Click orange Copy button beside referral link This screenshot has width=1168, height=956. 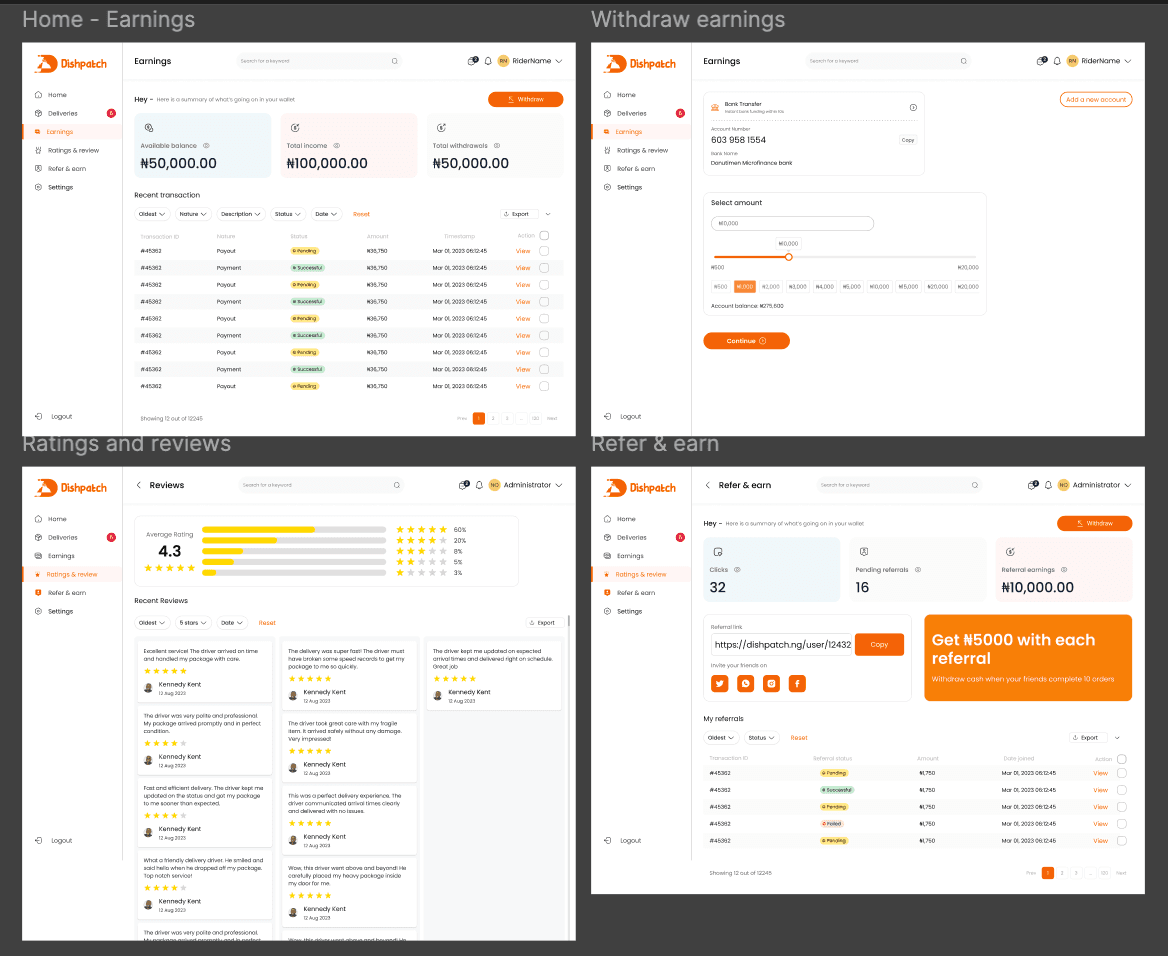point(880,645)
